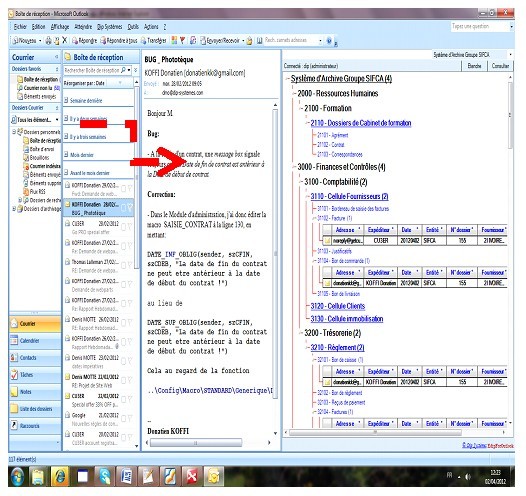Open 2110 - Dossiers de Cabinet de formation link

[x=361, y=123]
